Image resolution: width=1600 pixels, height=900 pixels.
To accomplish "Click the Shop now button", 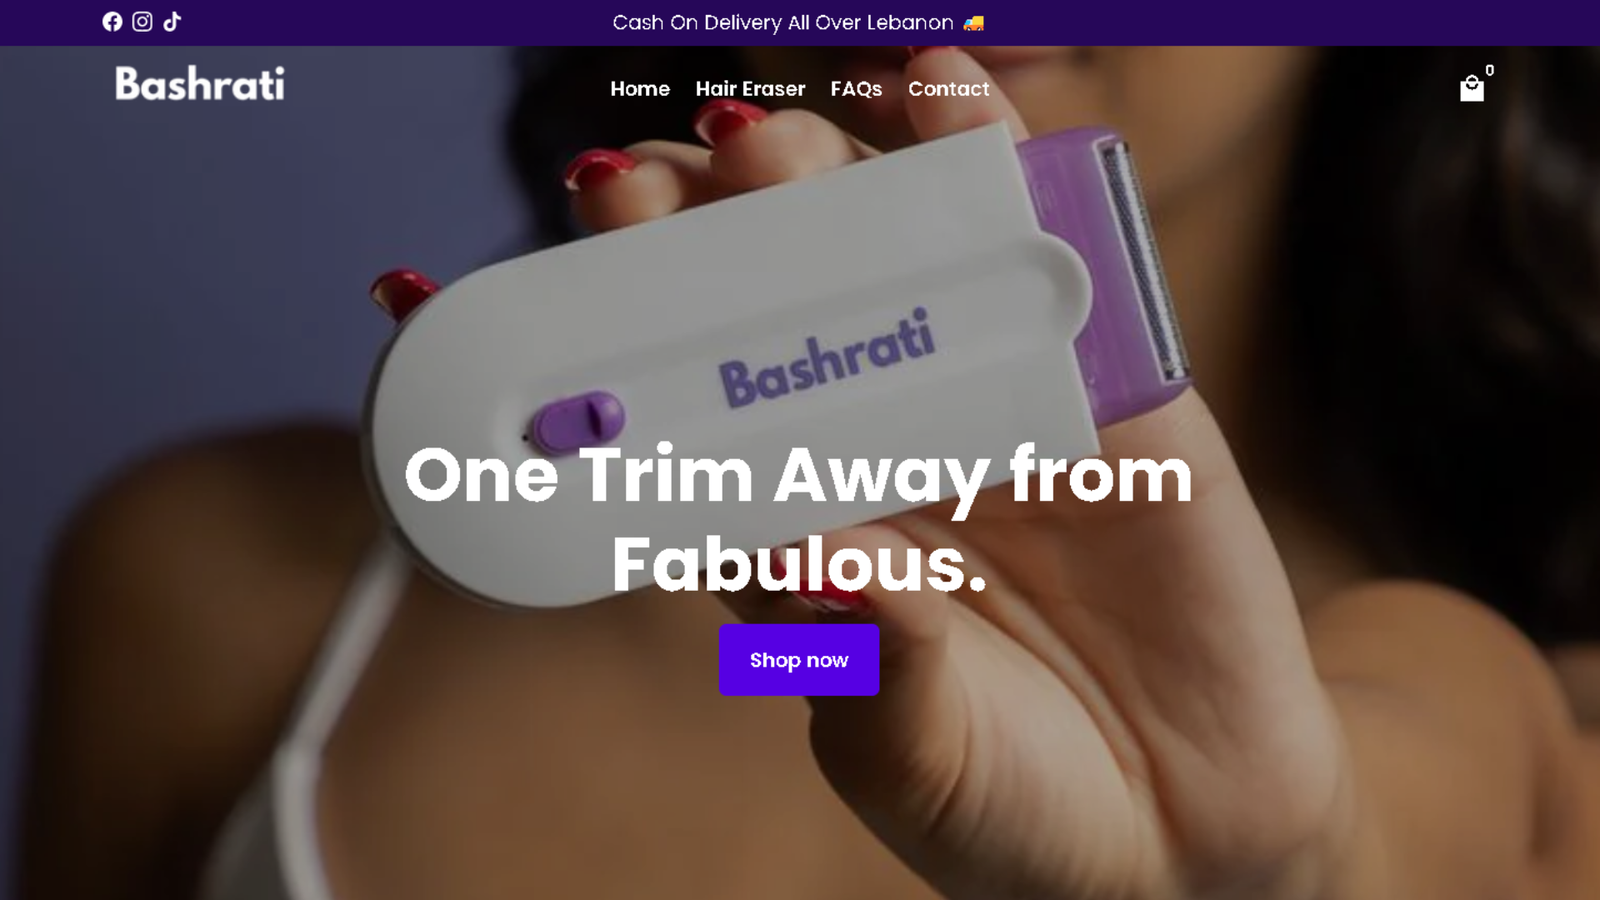I will pyautogui.click(x=799, y=660).
